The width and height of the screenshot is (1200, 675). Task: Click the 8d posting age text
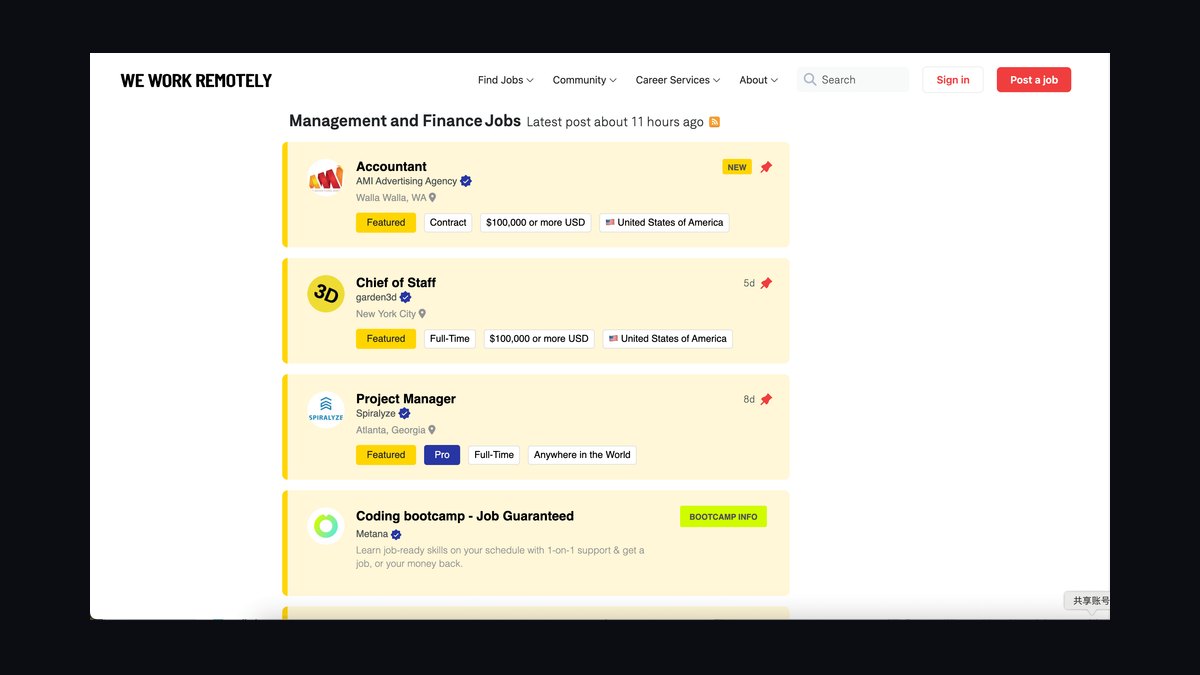coord(749,399)
